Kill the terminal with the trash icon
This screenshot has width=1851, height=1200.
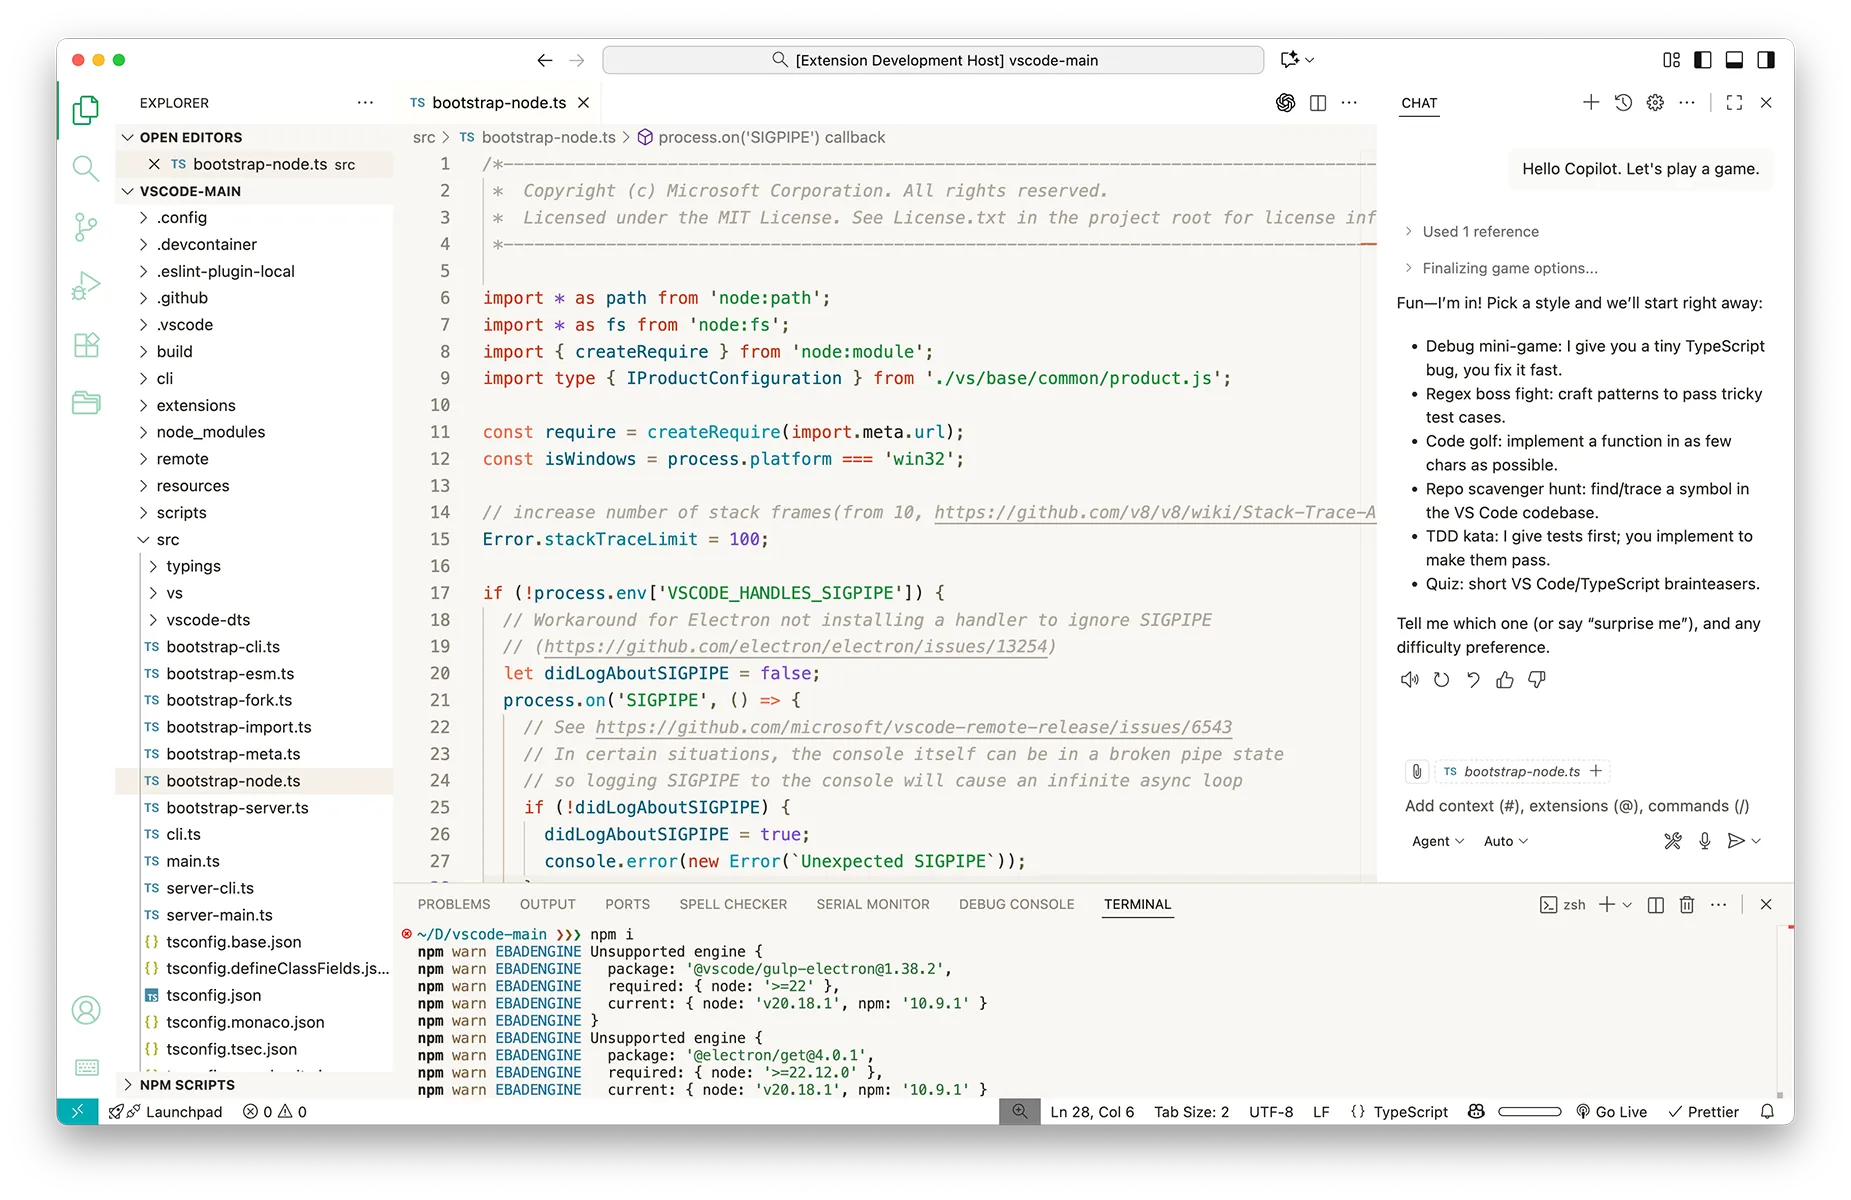tap(1687, 904)
